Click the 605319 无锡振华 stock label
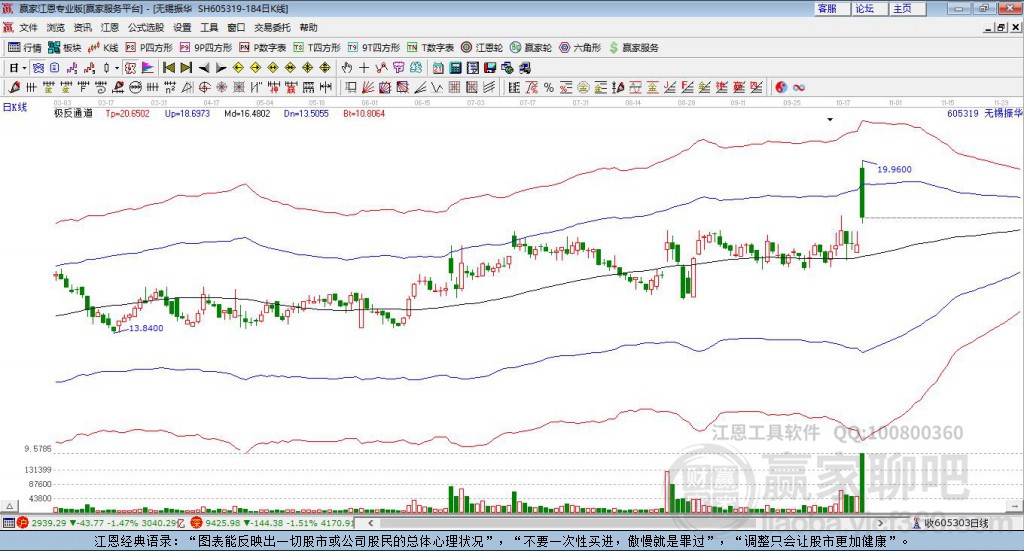Screen dimensions: 1024x551 (984, 114)
